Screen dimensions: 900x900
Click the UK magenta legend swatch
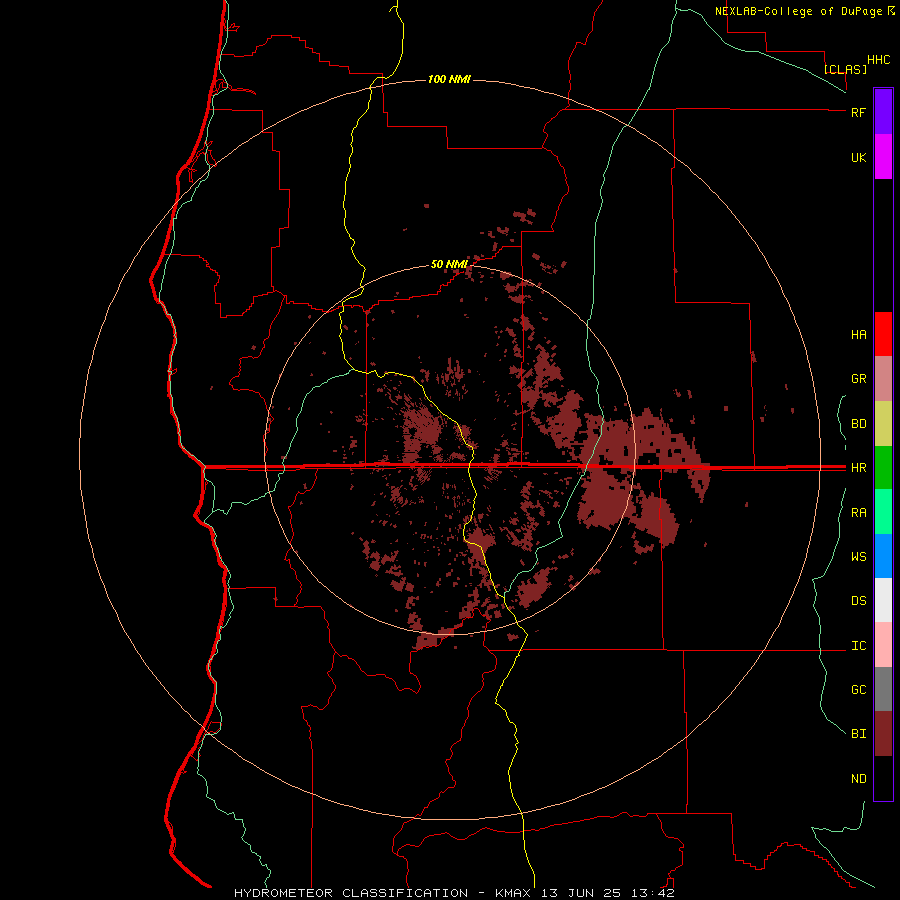click(x=883, y=157)
